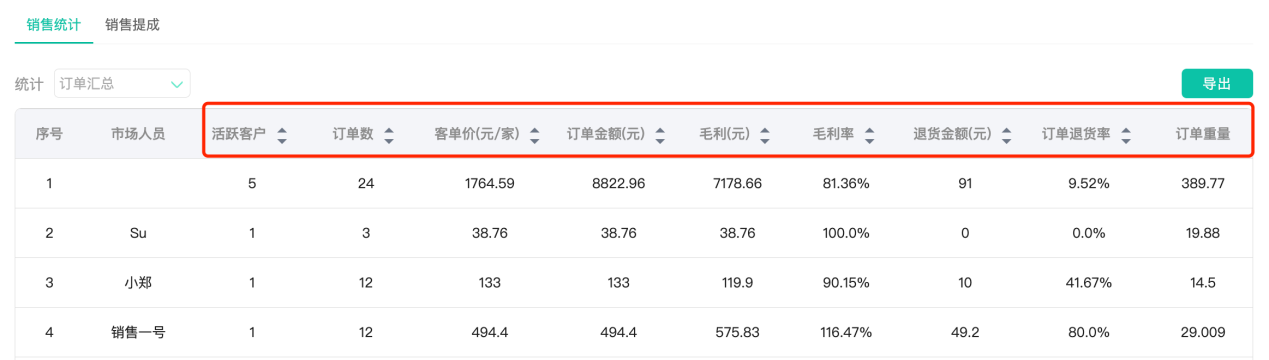Click the 序号 column header
The height and width of the screenshot is (360, 1269).
tap(49, 134)
